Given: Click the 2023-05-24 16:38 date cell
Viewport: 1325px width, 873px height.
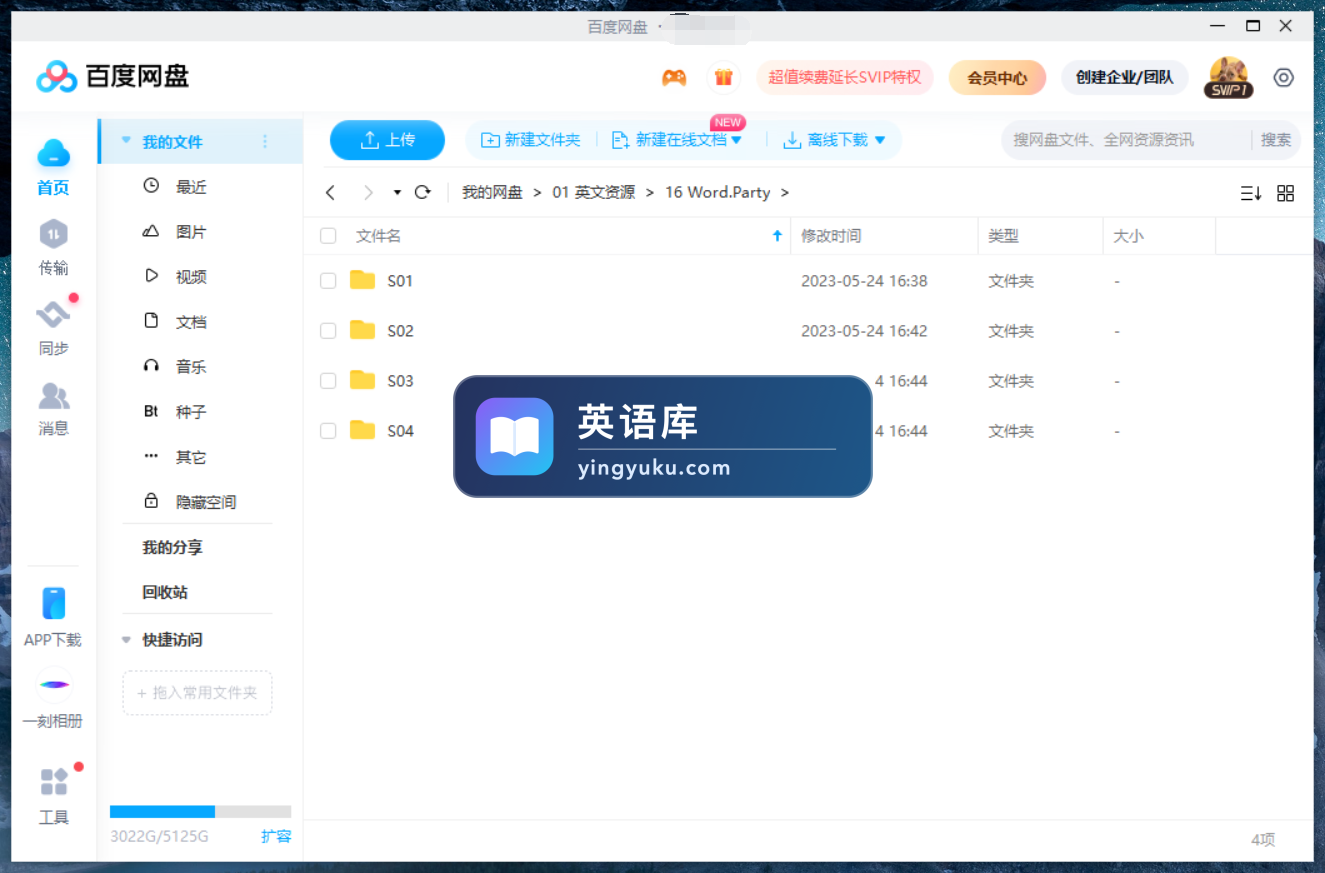Looking at the screenshot, I should point(864,281).
